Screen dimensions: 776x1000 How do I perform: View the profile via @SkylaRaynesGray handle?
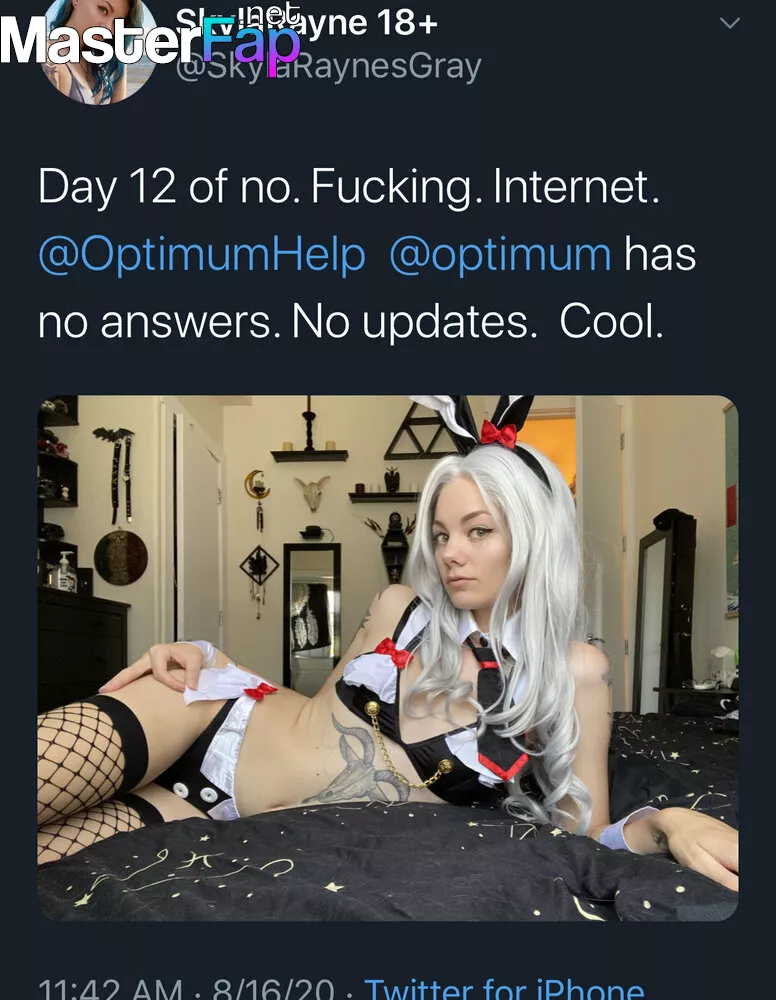click(x=328, y=67)
